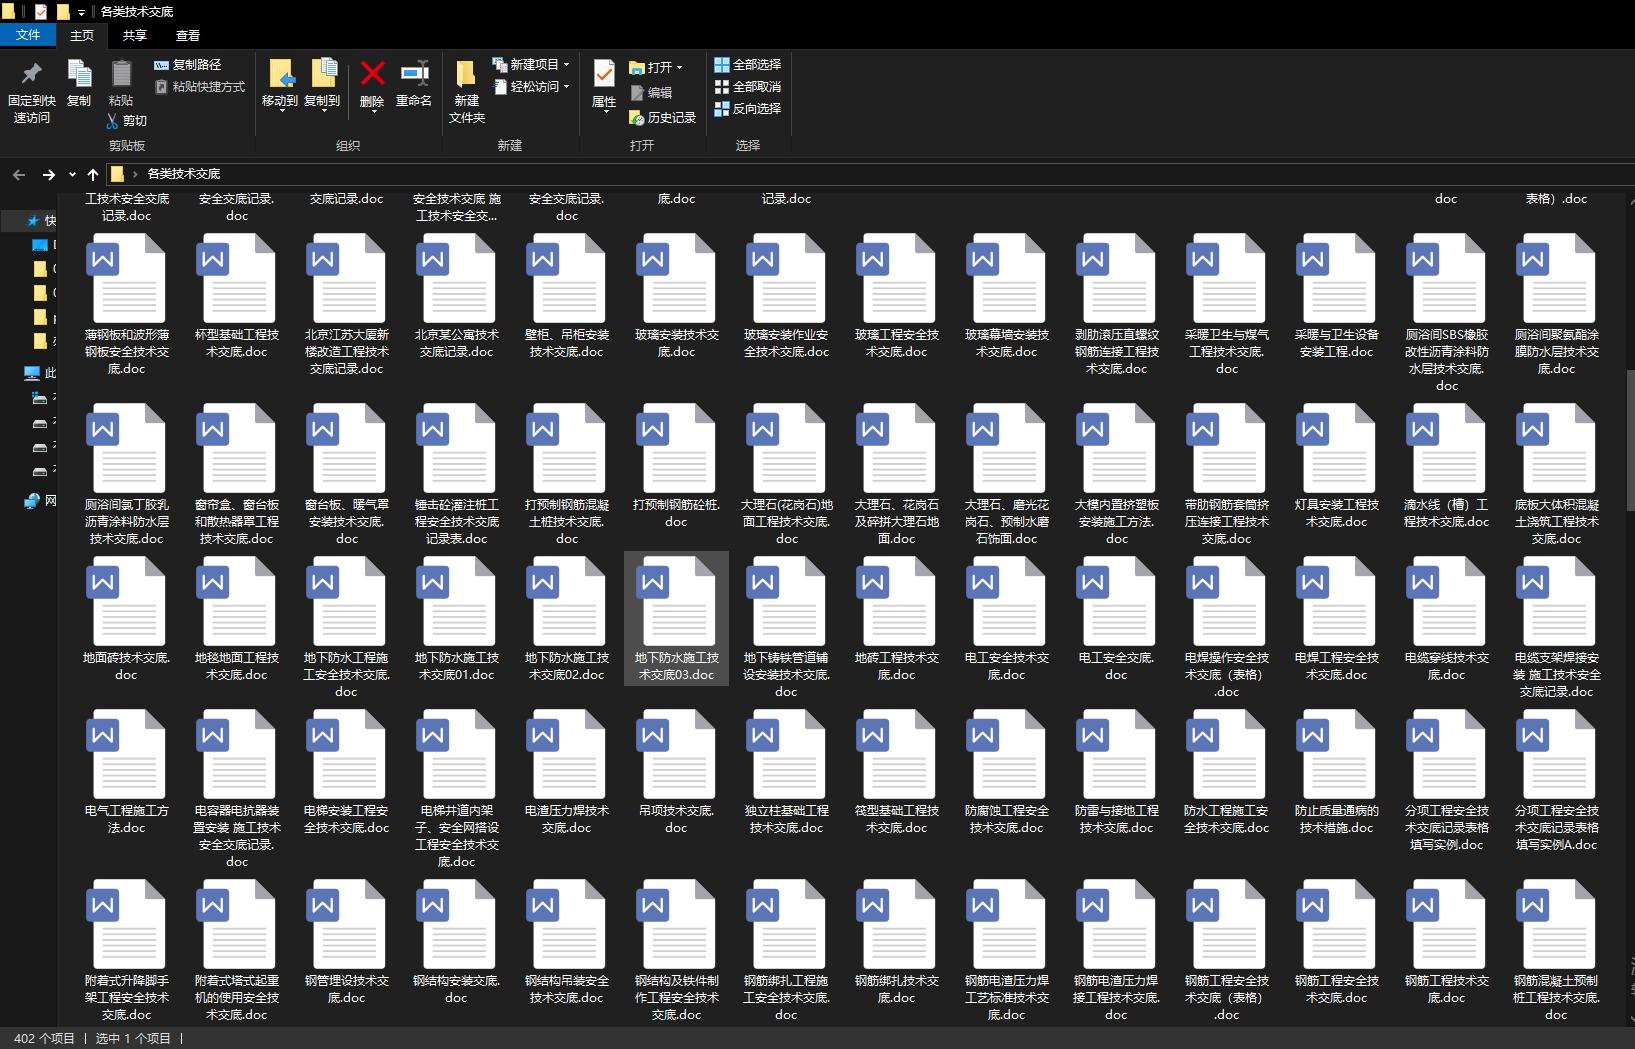This screenshot has width=1635, height=1049.
Task: Select file 钢筋工程技术交底.doc
Action: (x=1447, y=944)
